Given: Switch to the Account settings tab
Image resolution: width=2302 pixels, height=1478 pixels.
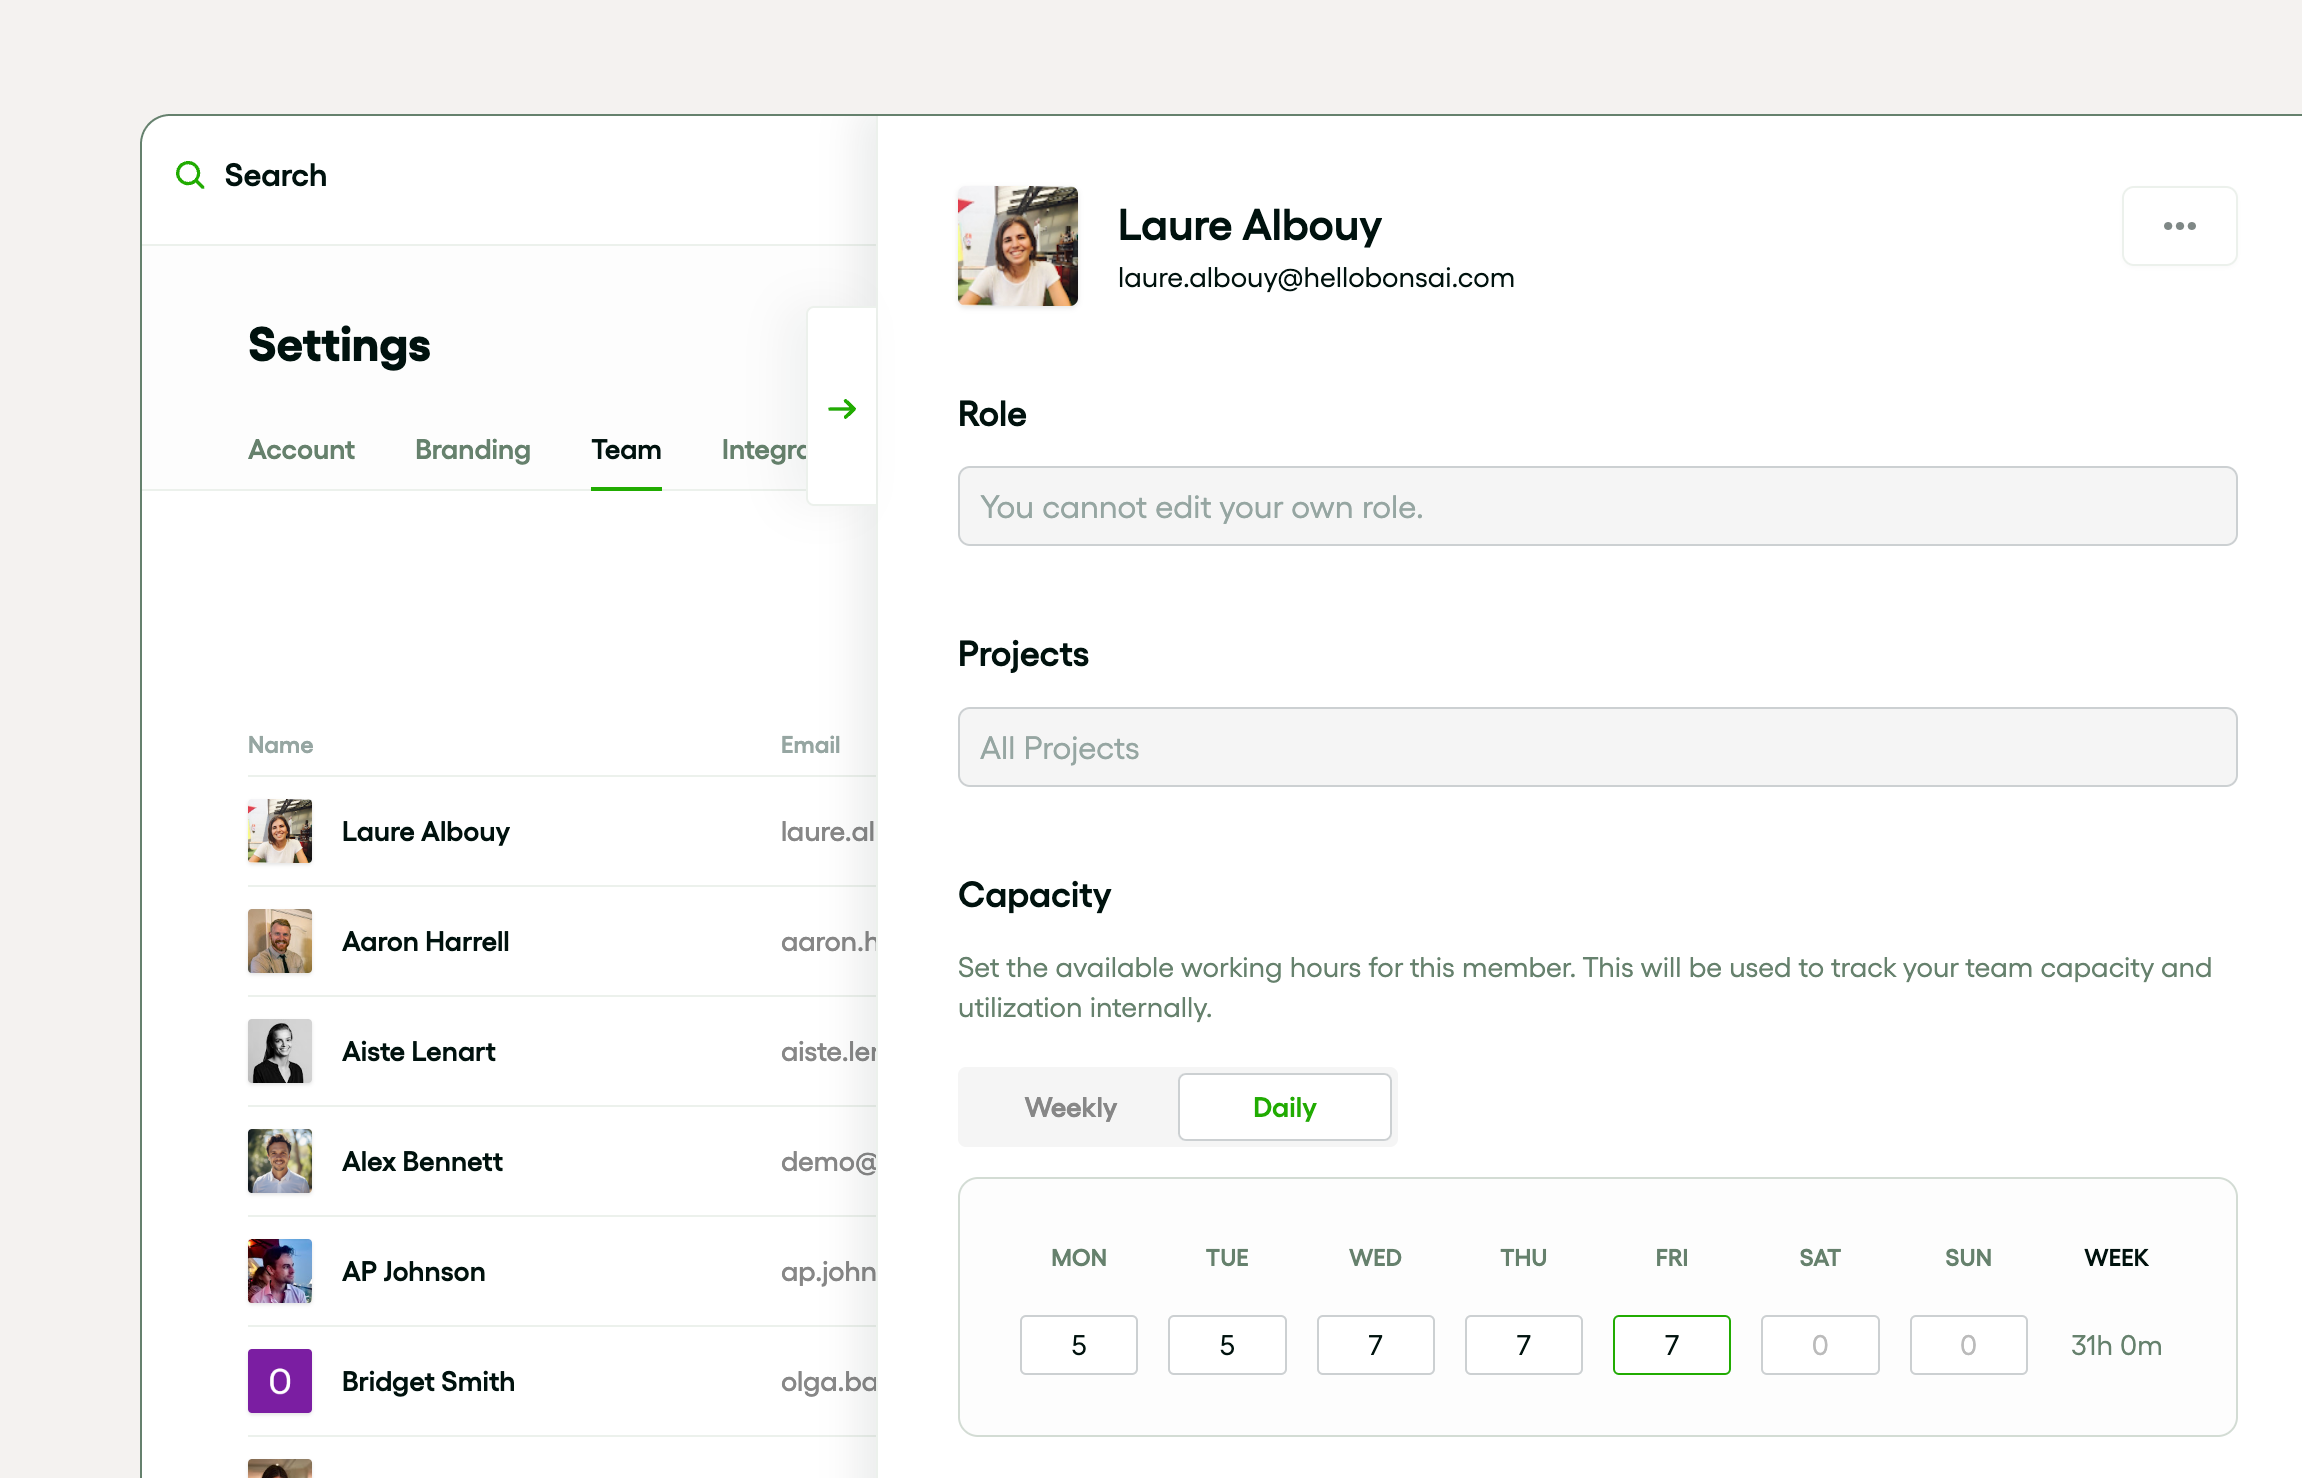Looking at the screenshot, I should tap(301, 450).
